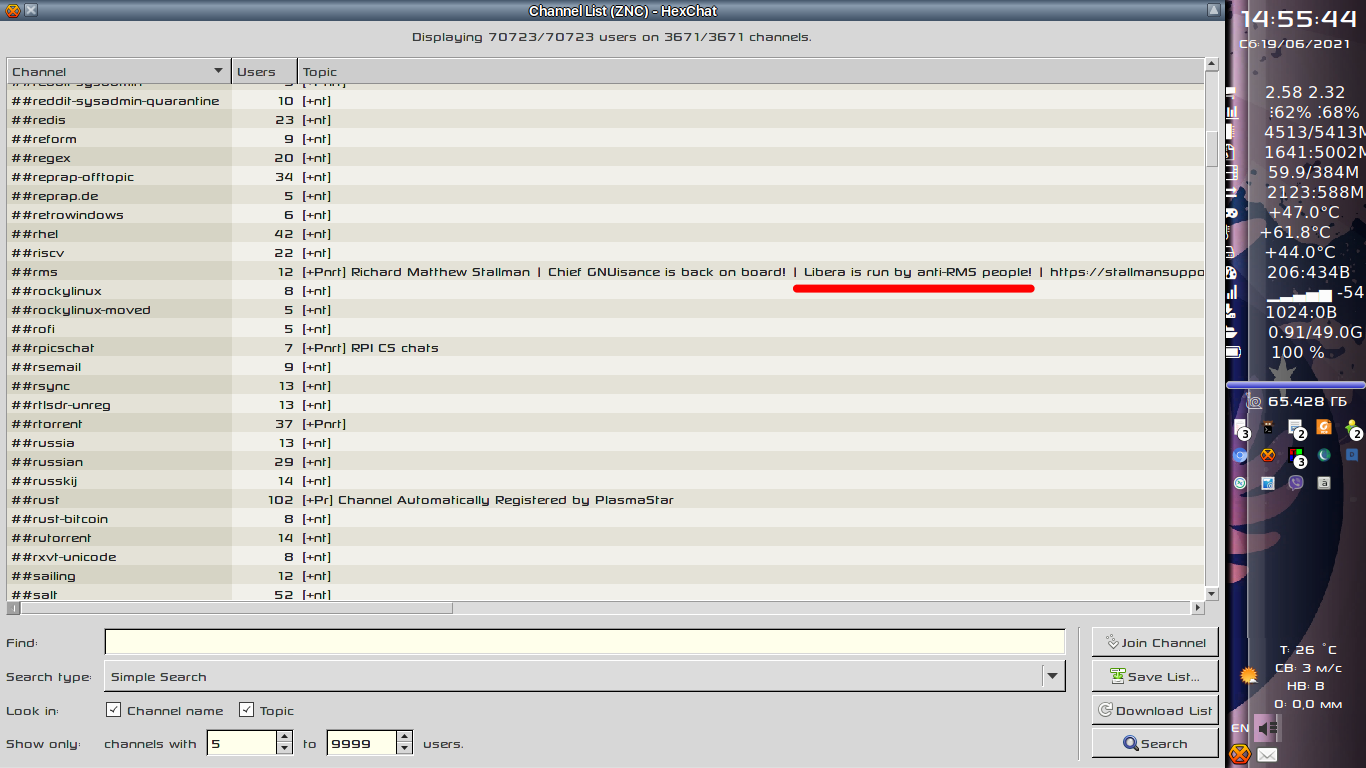Select the ##rust channel row

605,500
